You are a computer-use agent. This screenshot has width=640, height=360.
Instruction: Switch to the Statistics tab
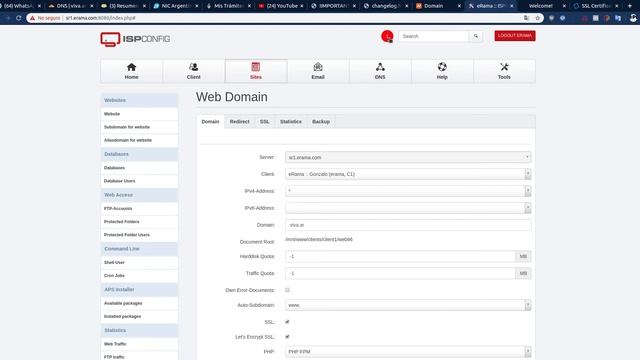tap(291, 122)
